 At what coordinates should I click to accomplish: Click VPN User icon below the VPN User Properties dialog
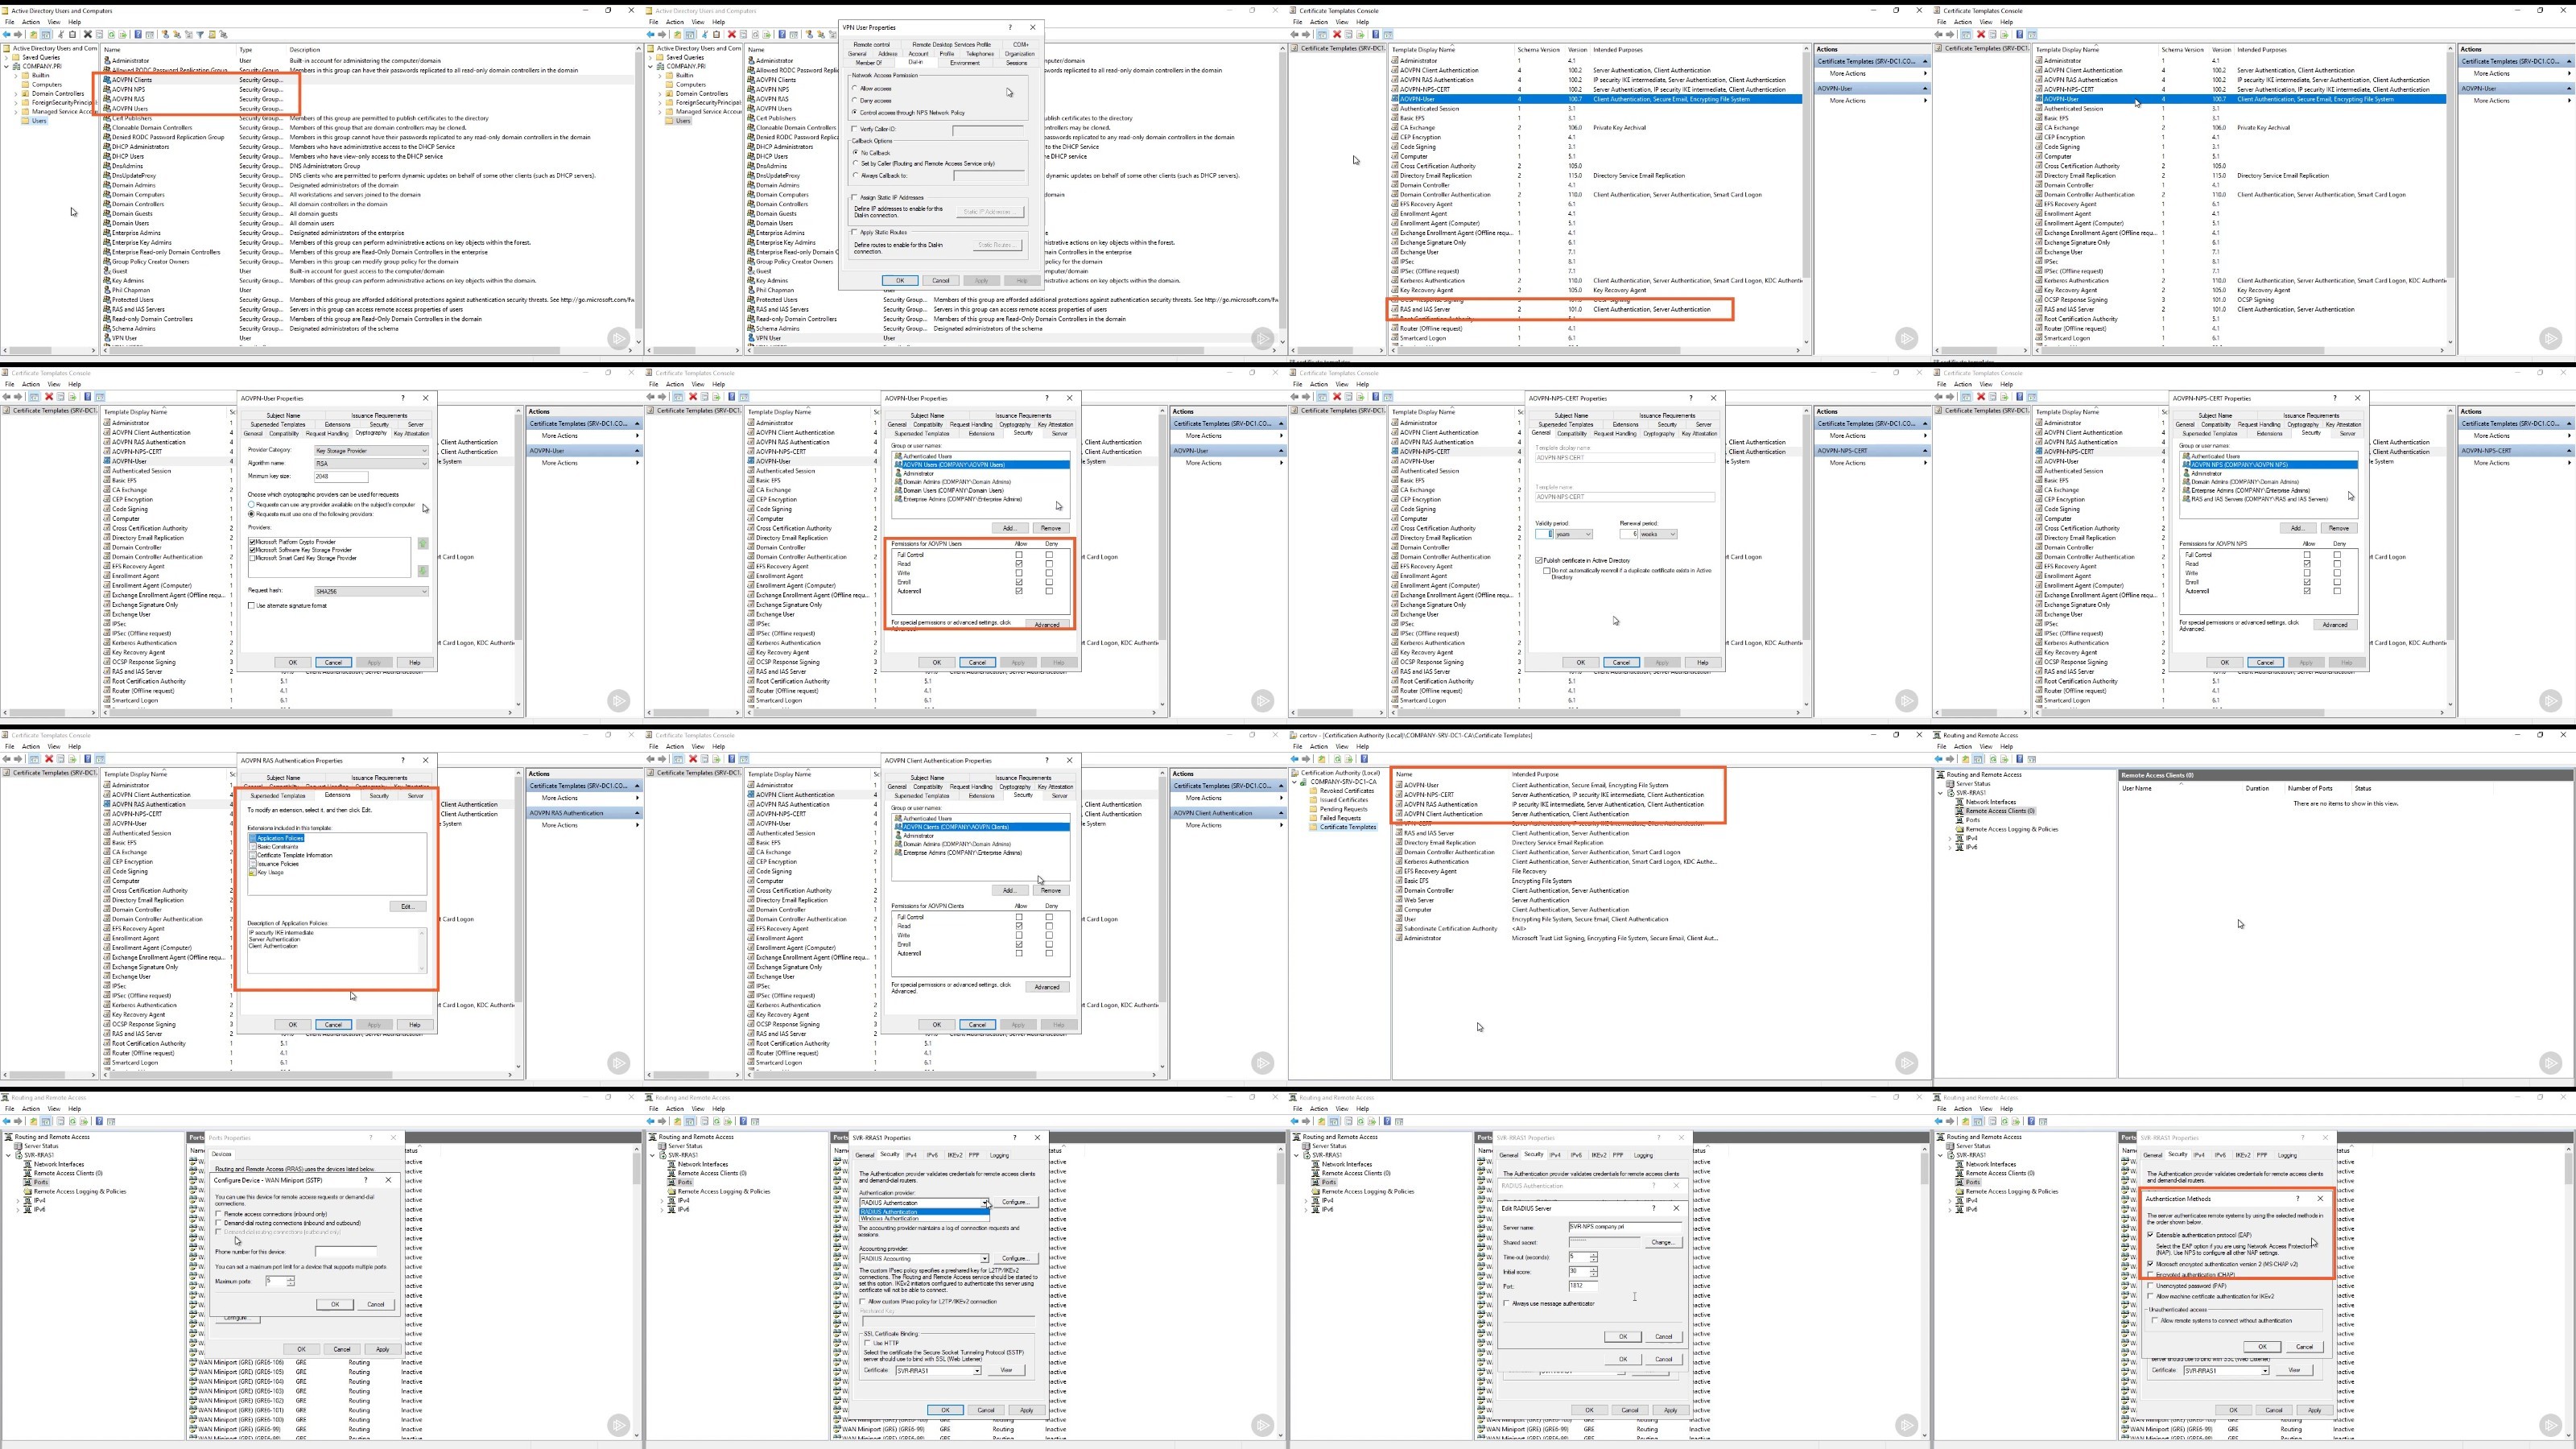click(751, 338)
